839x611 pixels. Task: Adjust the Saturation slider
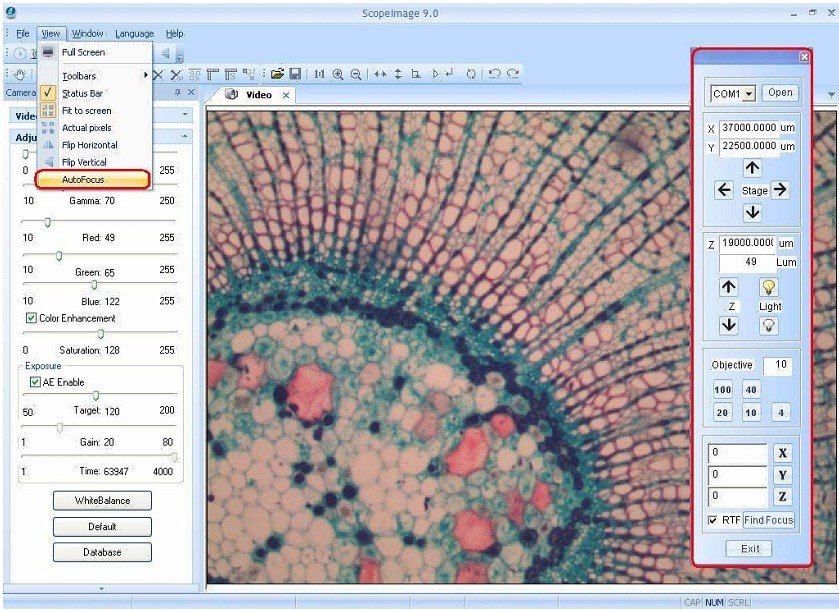pyautogui.click(x=101, y=334)
